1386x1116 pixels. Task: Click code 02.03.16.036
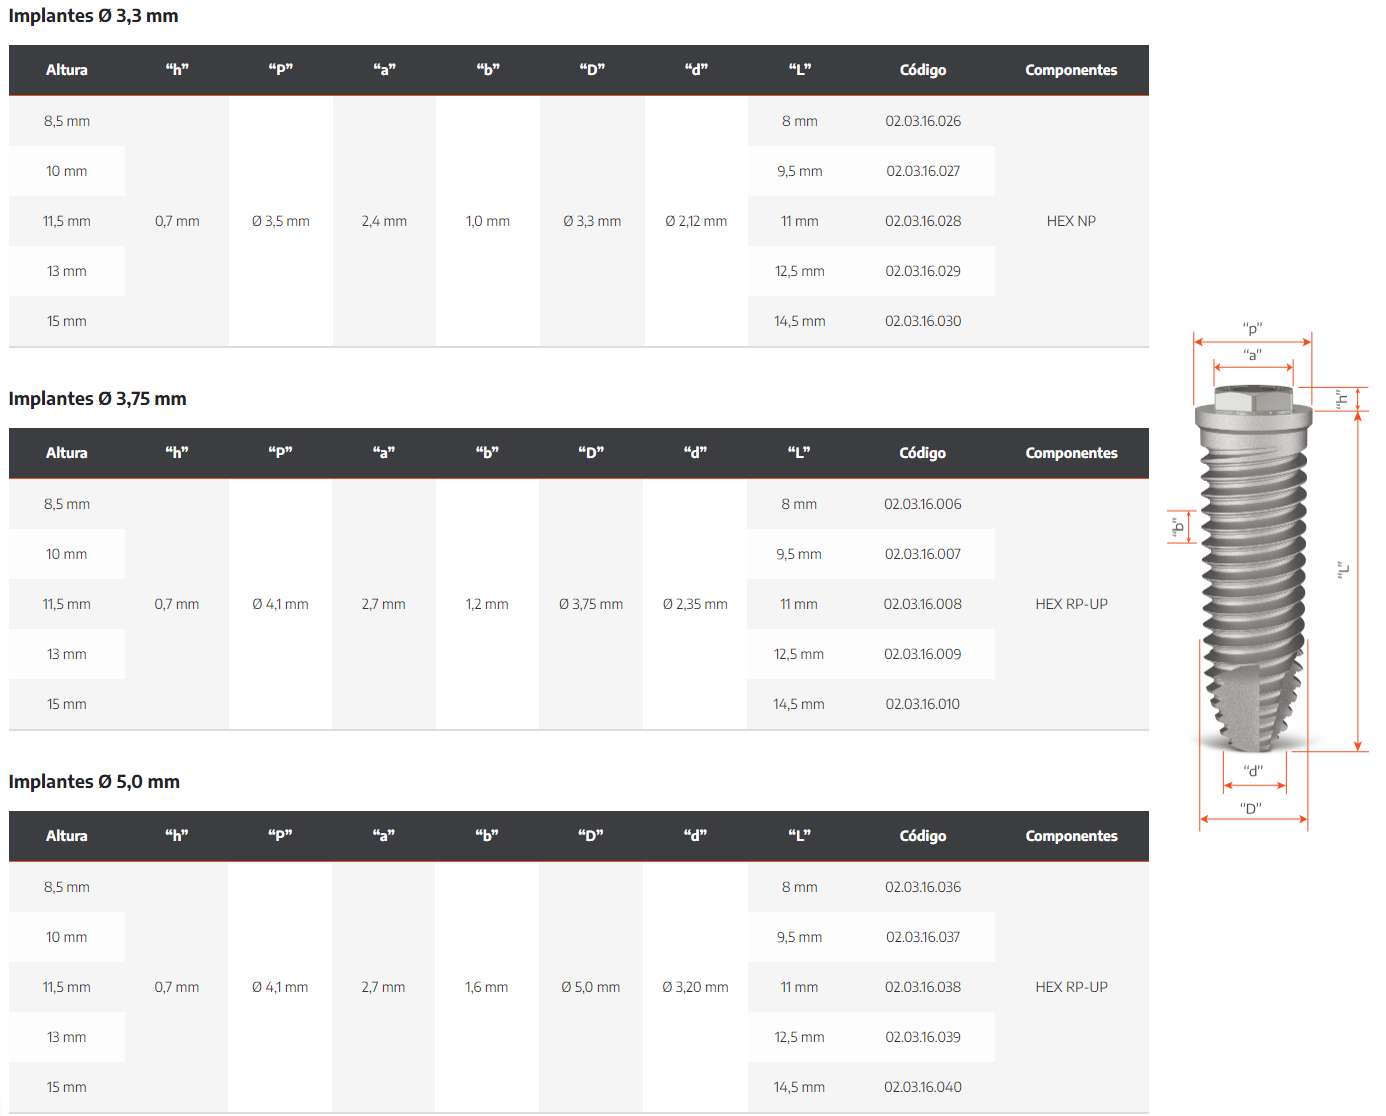pyautogui.click(x=922, y=887)
